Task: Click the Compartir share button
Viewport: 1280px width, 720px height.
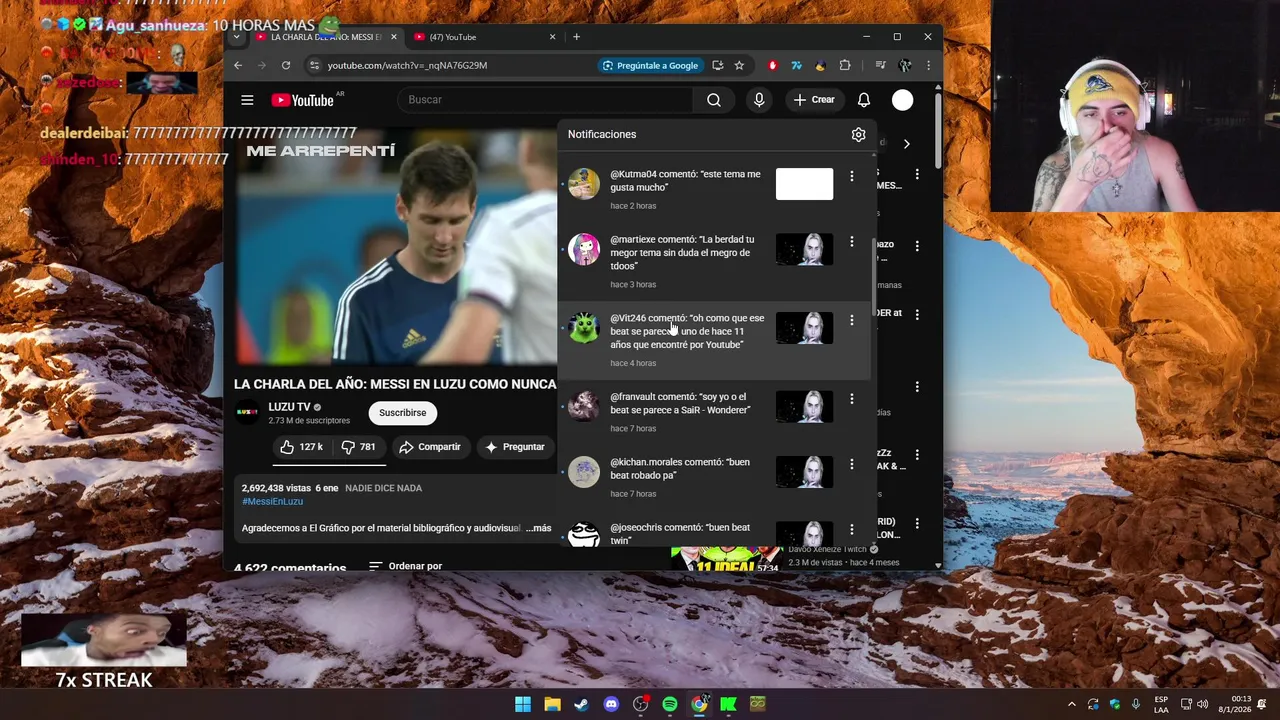Action: (x=430, y=447)
